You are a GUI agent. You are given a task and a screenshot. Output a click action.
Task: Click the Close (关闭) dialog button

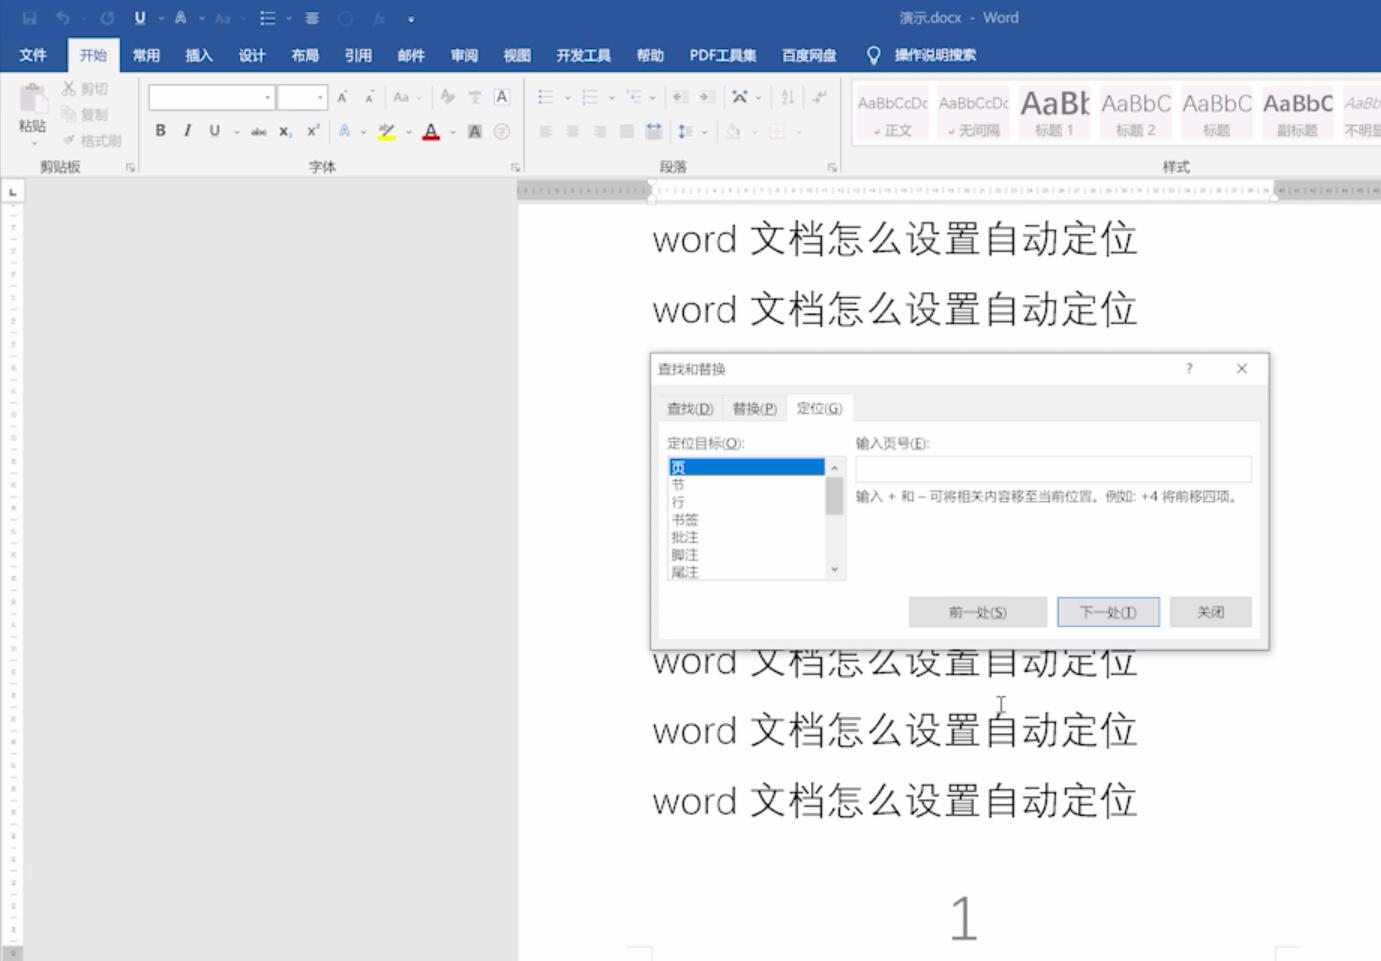1211,612
